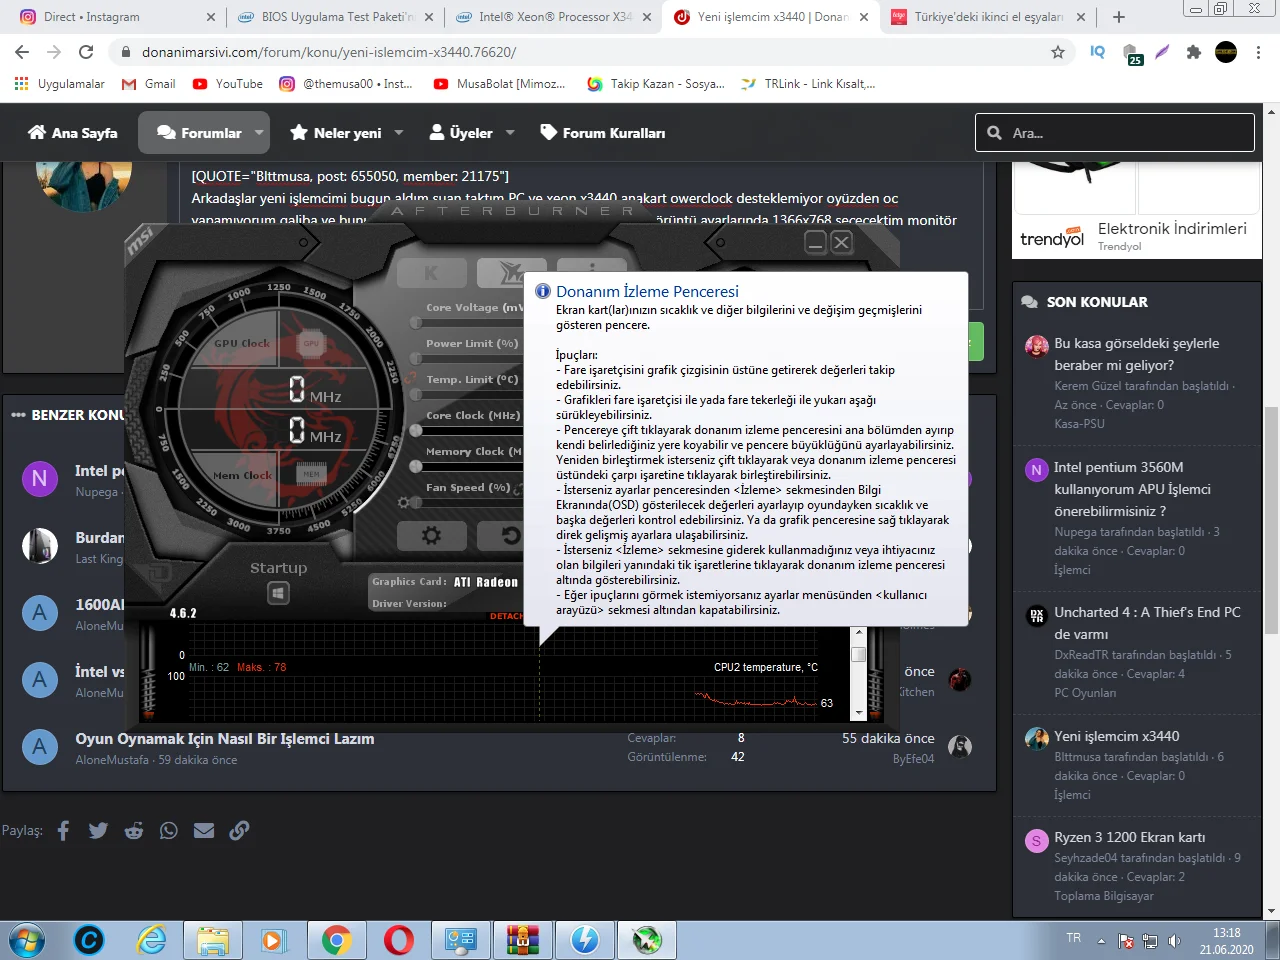Click the volume speaker tray icon
Image resolution: width=1280 pixels, height=960 pixels.
pos(1174,941)
